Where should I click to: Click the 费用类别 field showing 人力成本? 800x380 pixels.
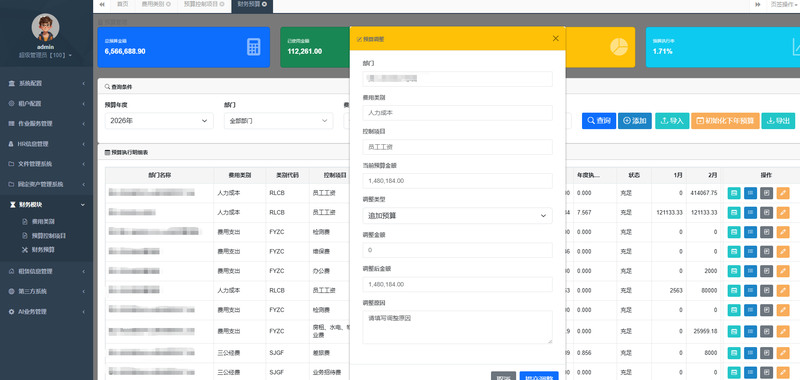point(457,113)
